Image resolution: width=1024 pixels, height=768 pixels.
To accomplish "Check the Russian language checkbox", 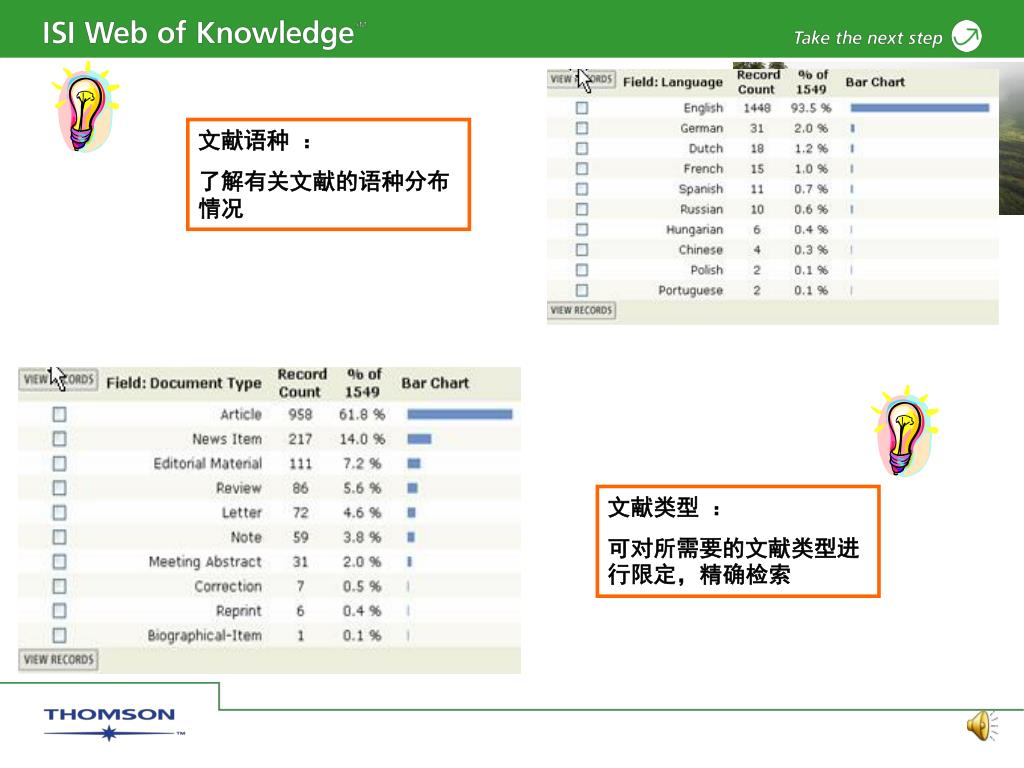I will click(x=582, y=209).
